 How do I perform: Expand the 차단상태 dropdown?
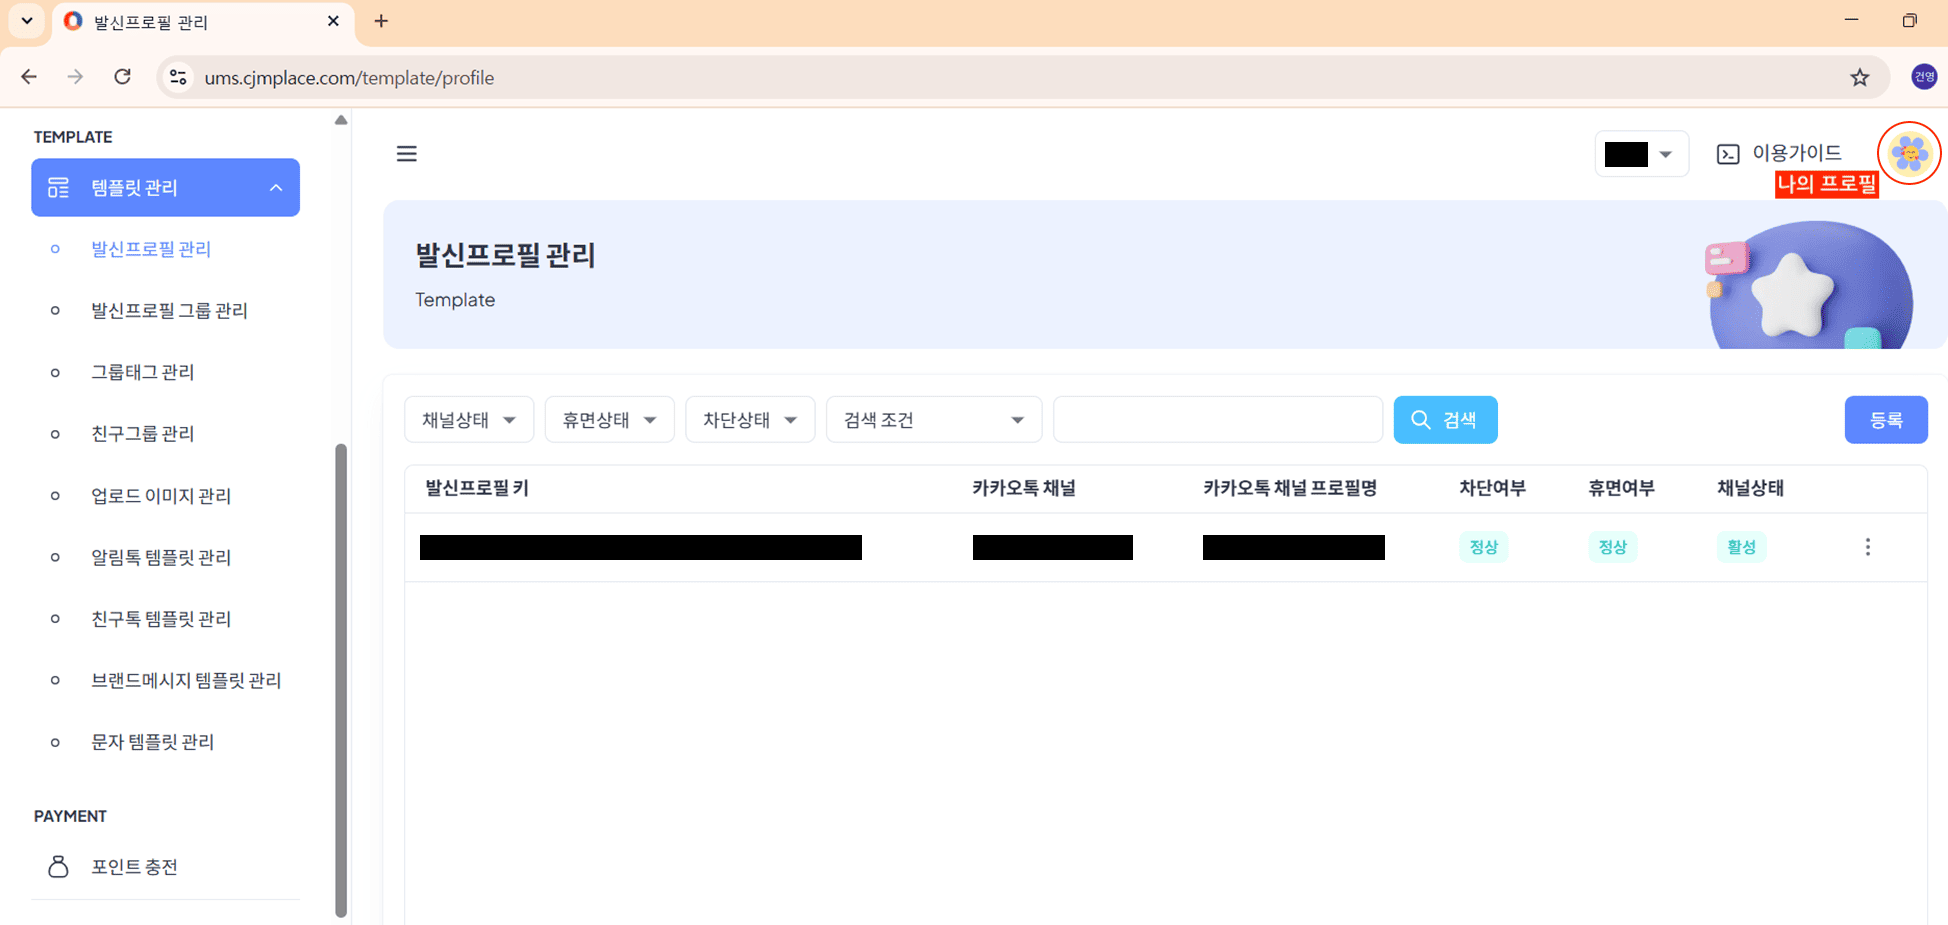coord(749,419)
